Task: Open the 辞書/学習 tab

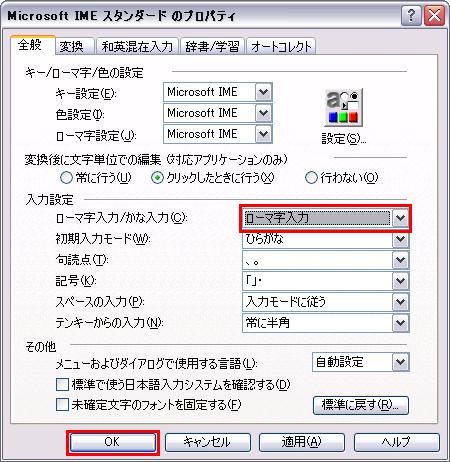Action: [212, 46]
